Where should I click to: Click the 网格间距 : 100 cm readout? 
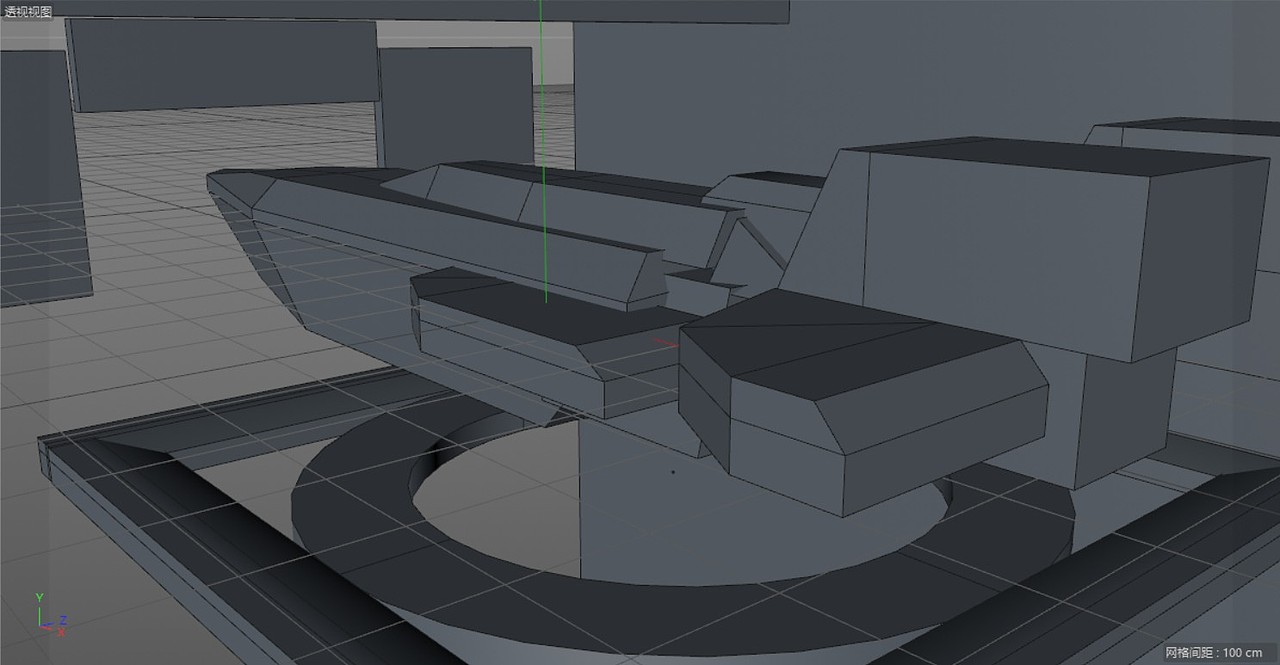pos(1213,652)
